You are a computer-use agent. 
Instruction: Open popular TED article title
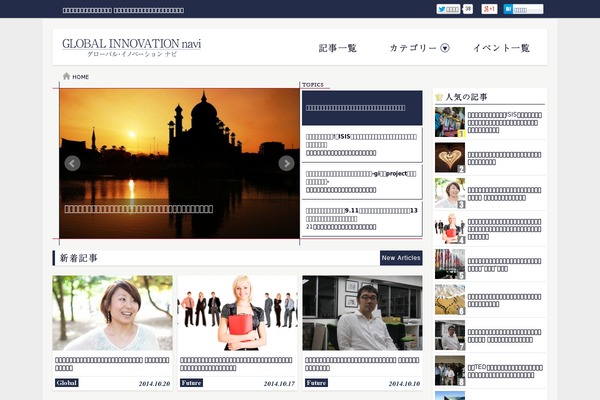(x=505, y=371)
